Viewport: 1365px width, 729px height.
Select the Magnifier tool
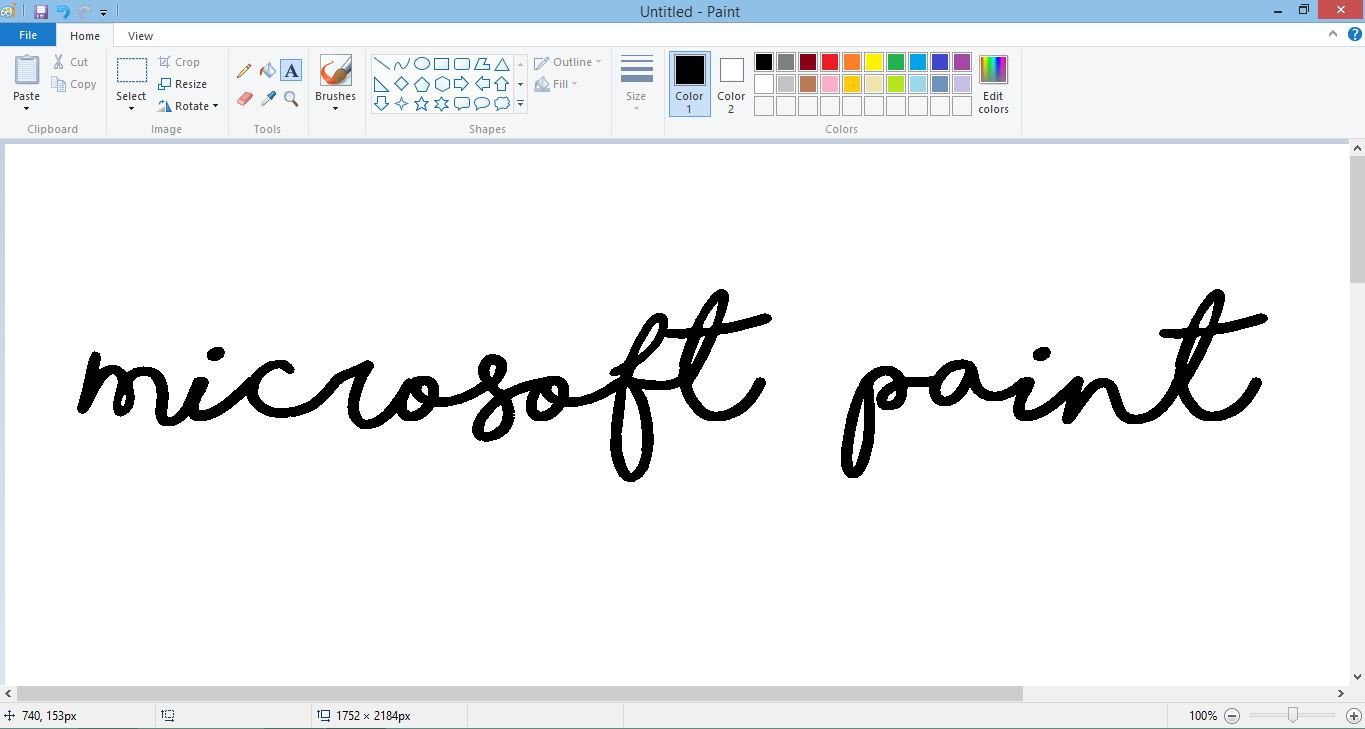click(x=291, y=99)
